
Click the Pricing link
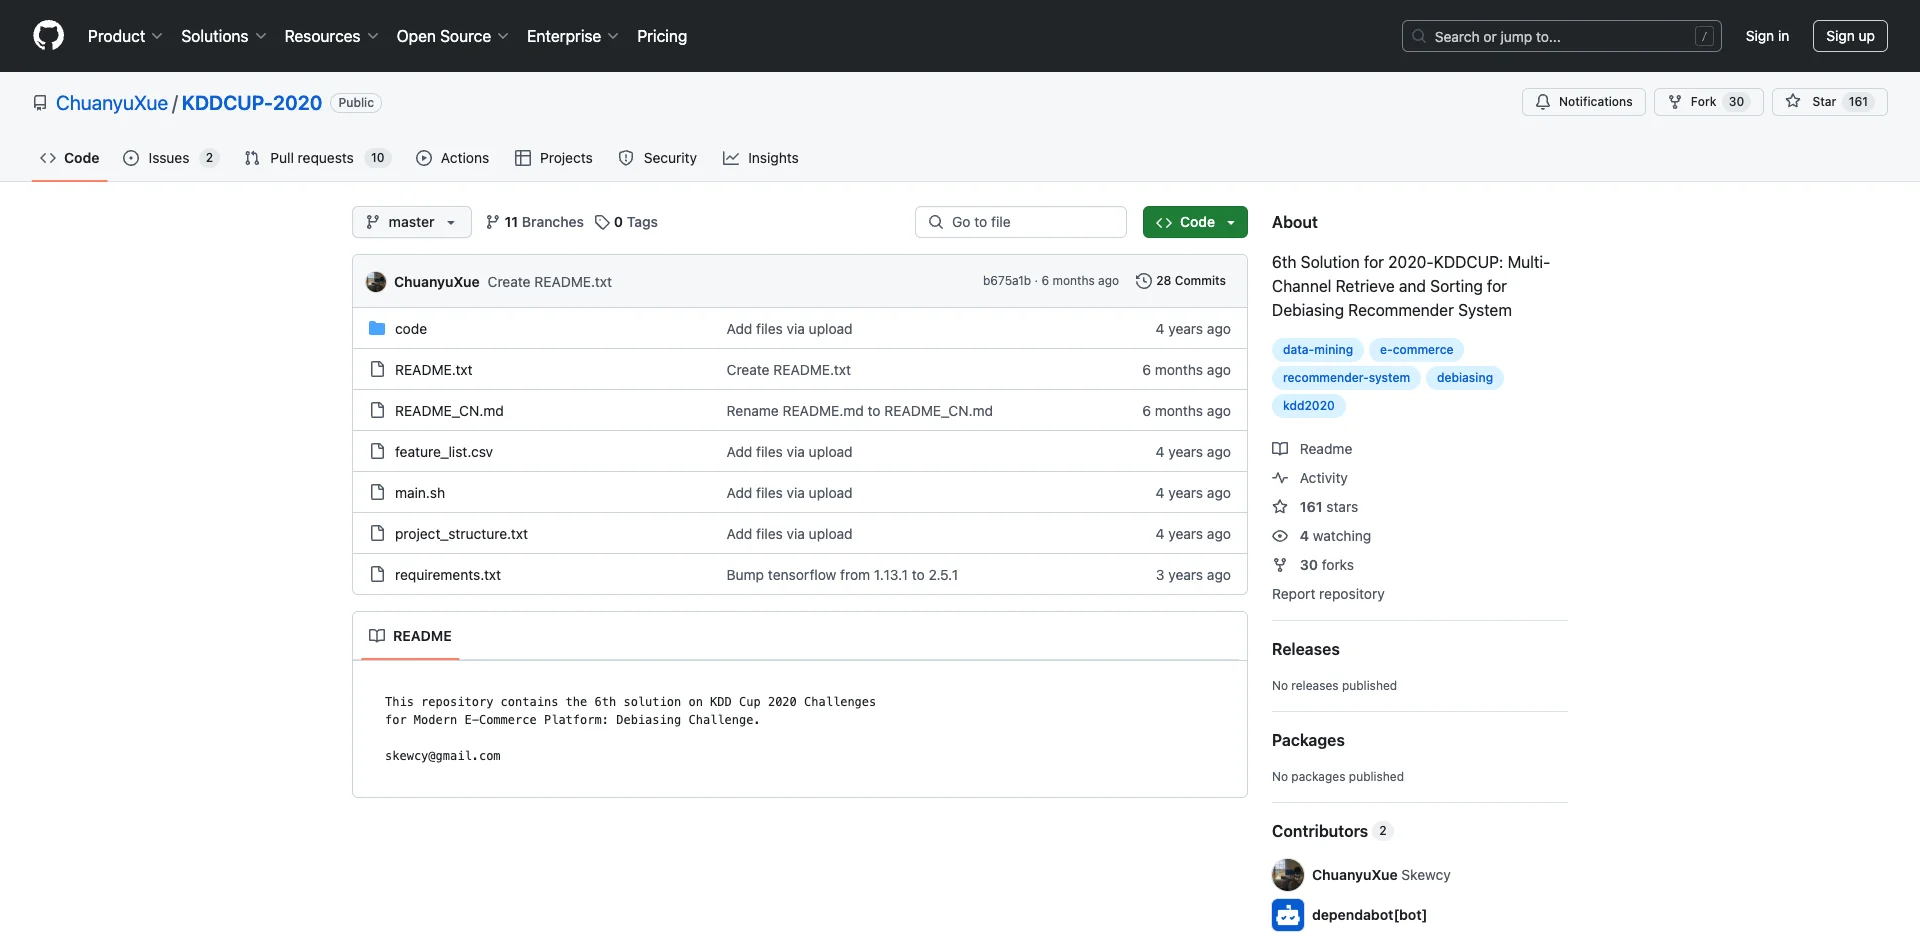(662, 36)
